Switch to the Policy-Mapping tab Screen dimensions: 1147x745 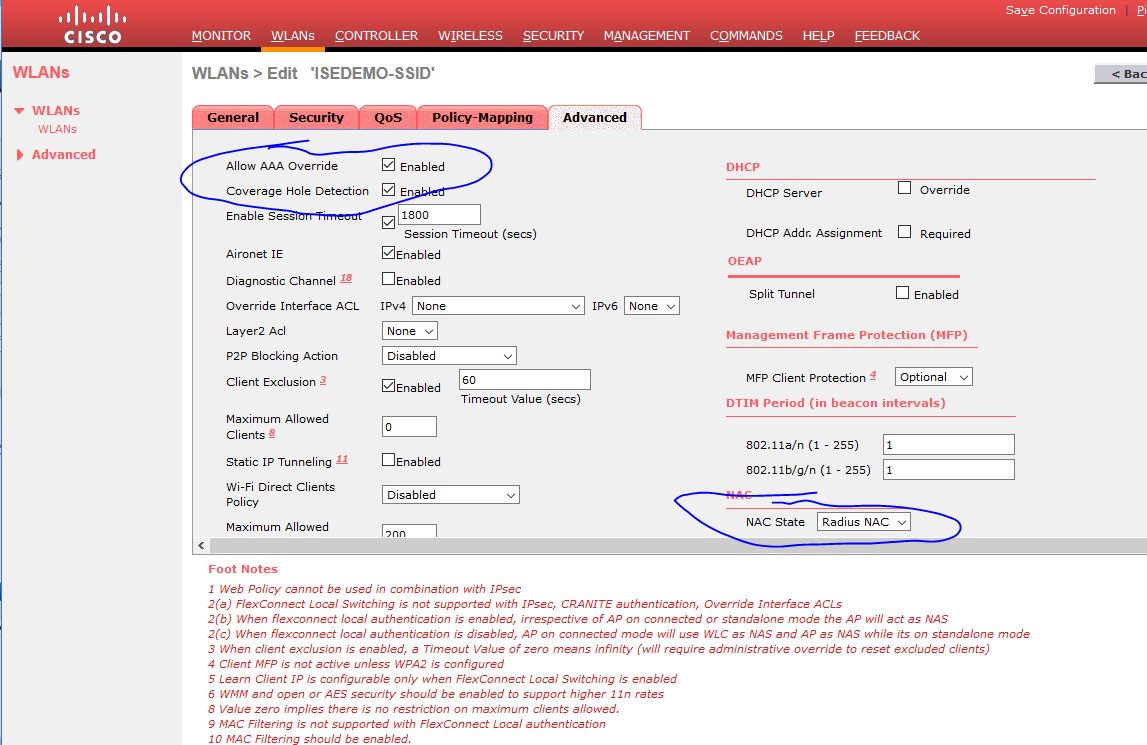482,117
